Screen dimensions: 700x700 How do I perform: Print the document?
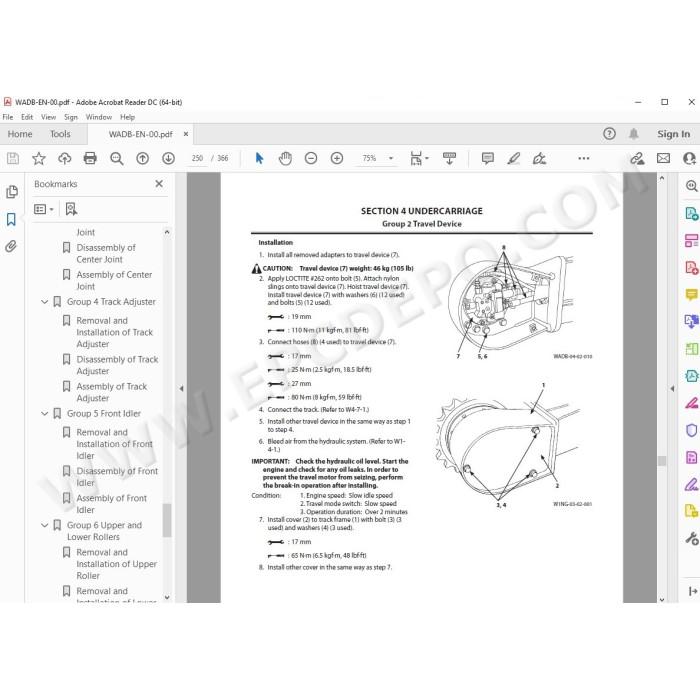pos(90,158)
